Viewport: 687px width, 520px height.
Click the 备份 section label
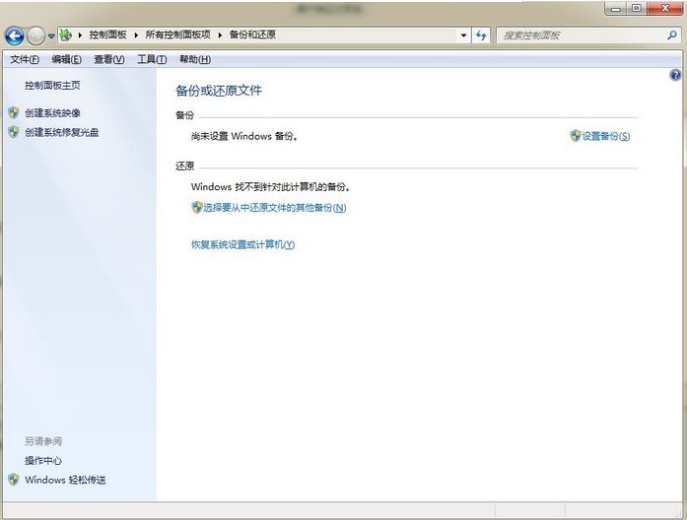tap(184, 115)
